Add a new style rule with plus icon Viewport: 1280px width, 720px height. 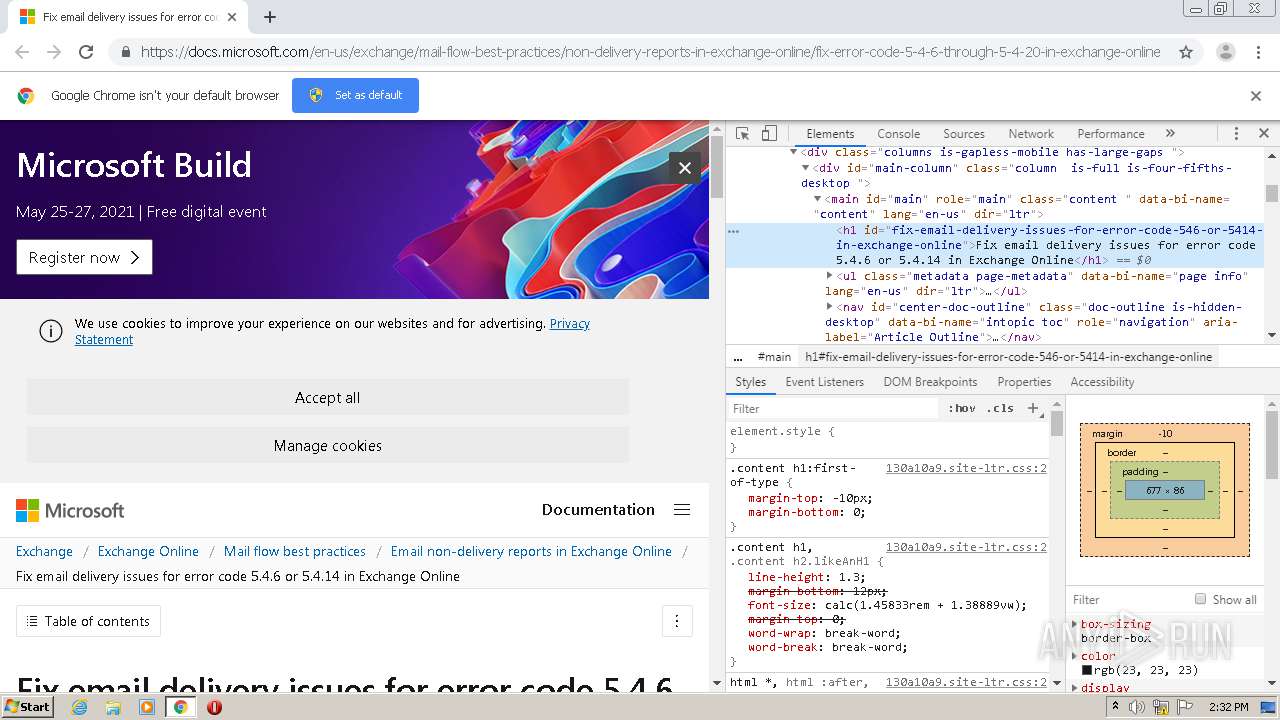click(1033, 408)
